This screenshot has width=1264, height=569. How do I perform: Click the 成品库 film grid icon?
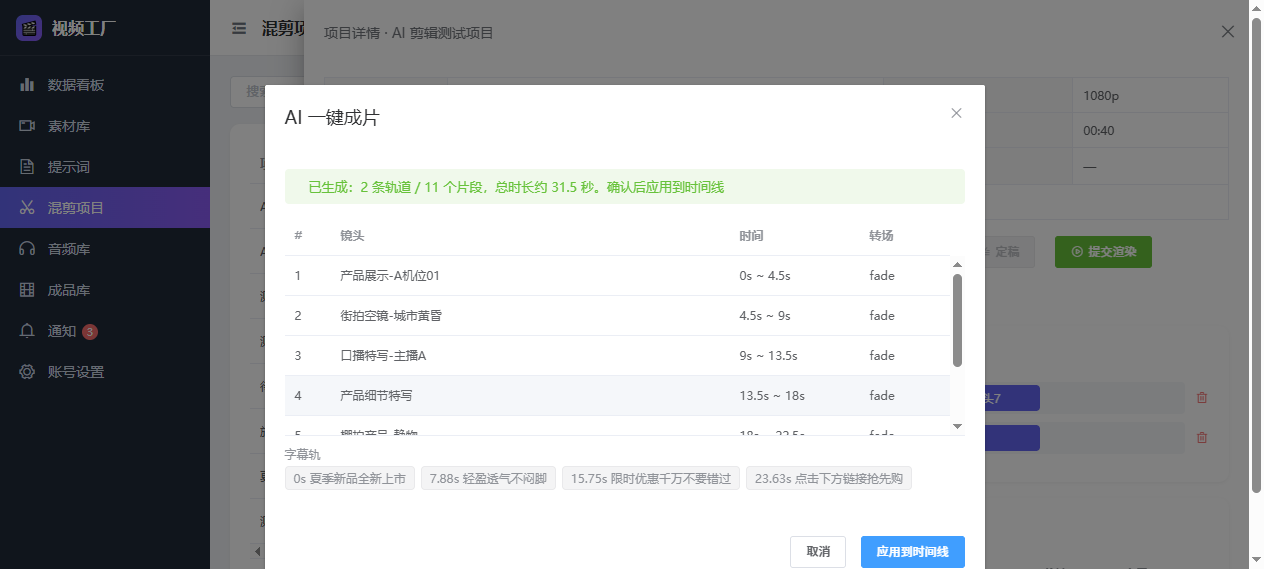coord(27,290)
